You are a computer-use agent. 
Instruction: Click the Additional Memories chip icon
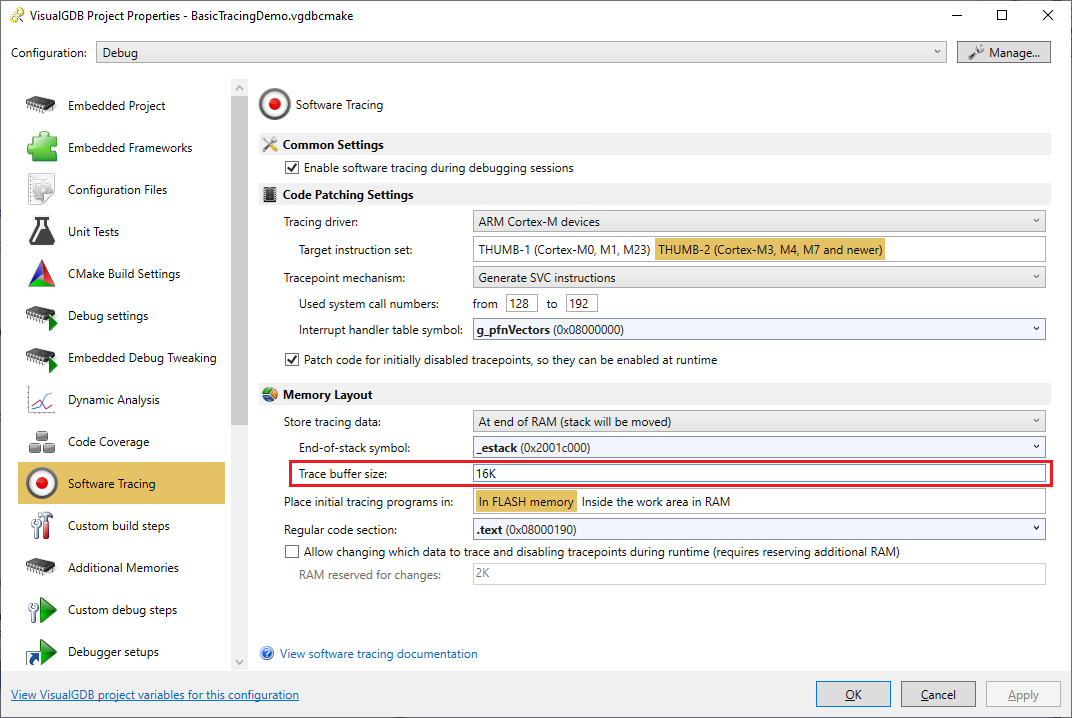tap(40, 568)
